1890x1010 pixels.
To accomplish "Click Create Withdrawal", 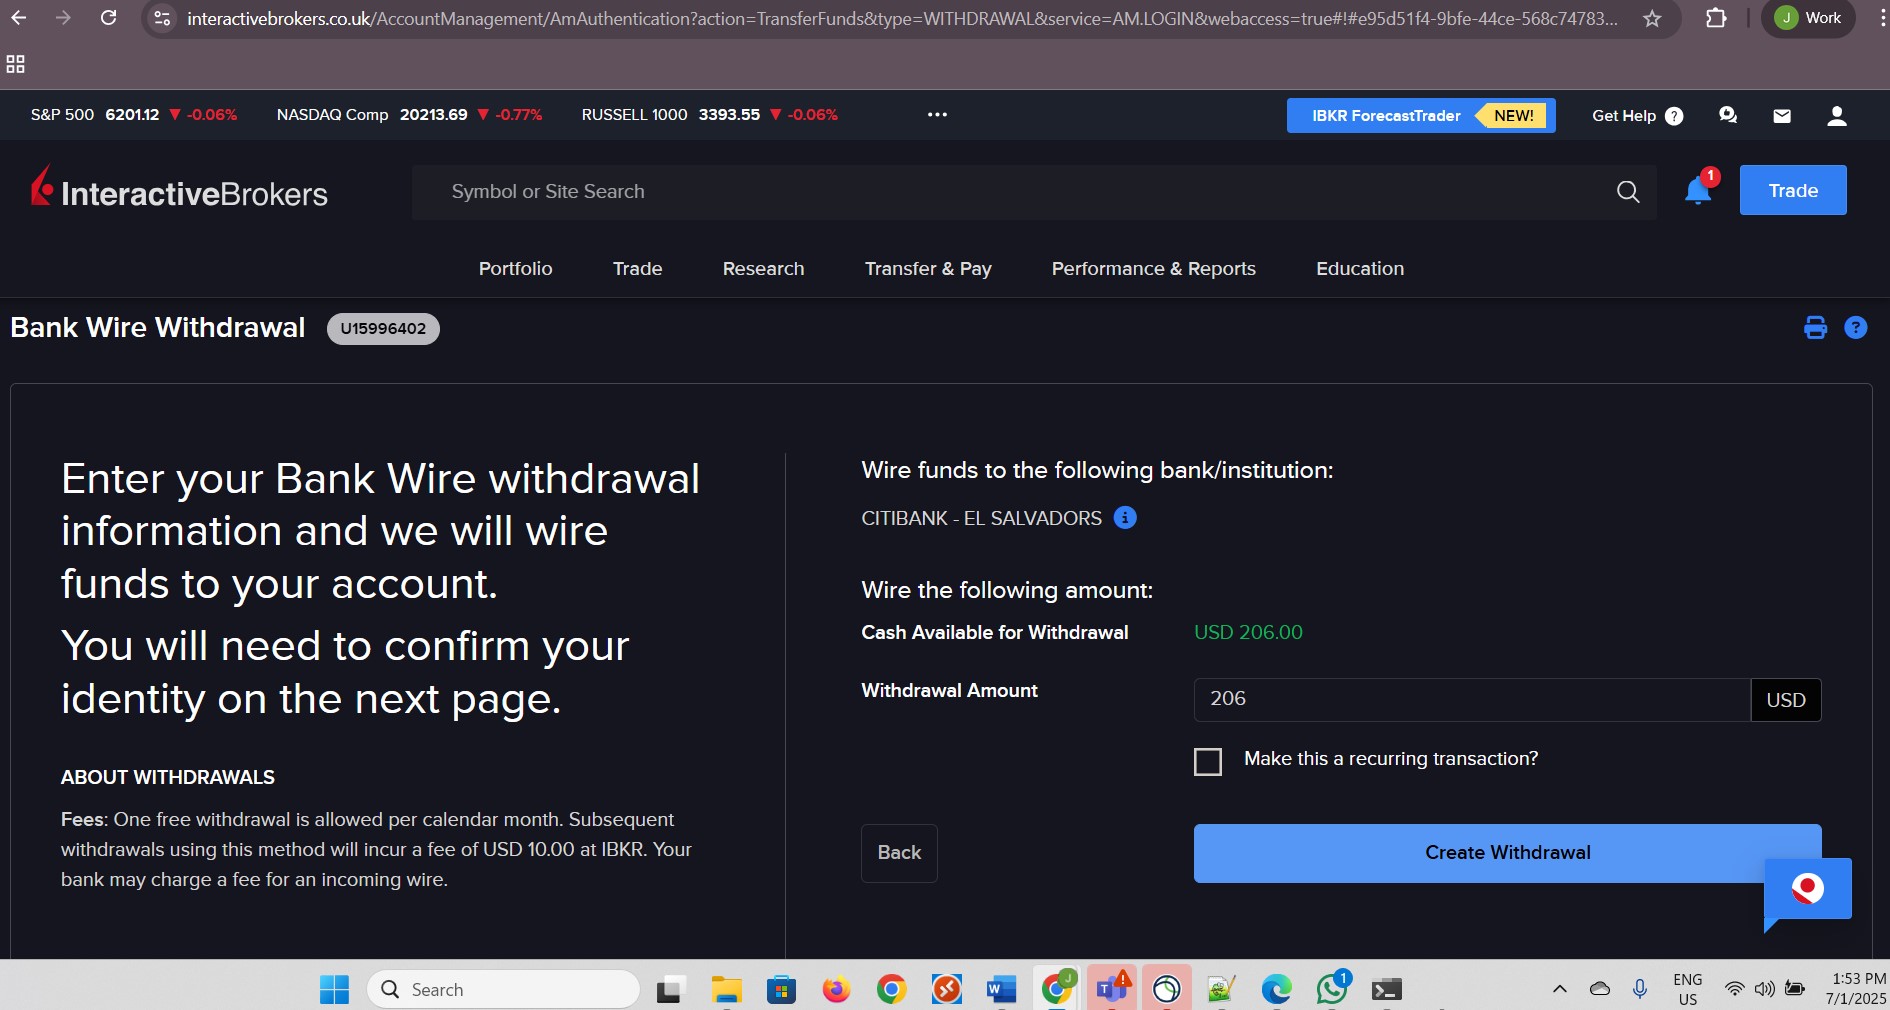I will pos(1507,853).
